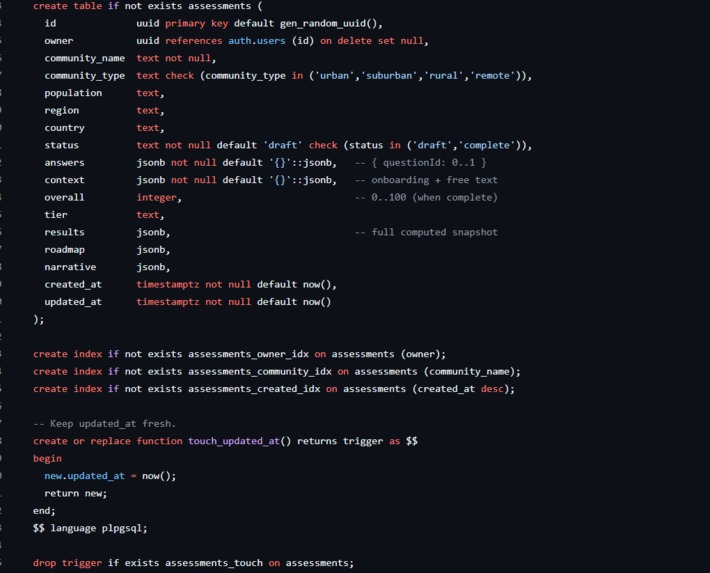Click the closing ');' of the table definition

point(38,319)
